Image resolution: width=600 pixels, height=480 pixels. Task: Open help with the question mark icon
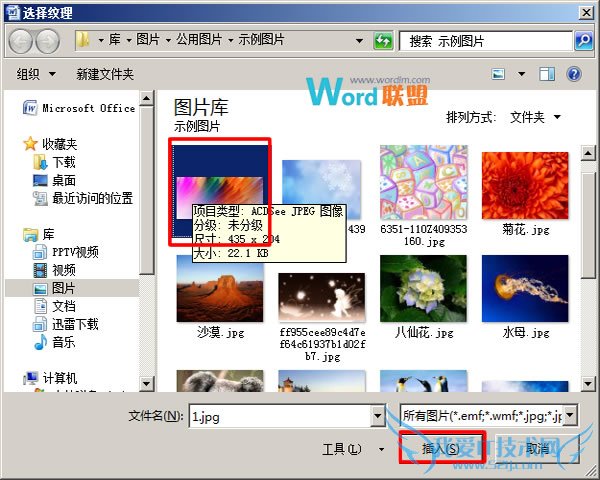(x=574, y=74)
